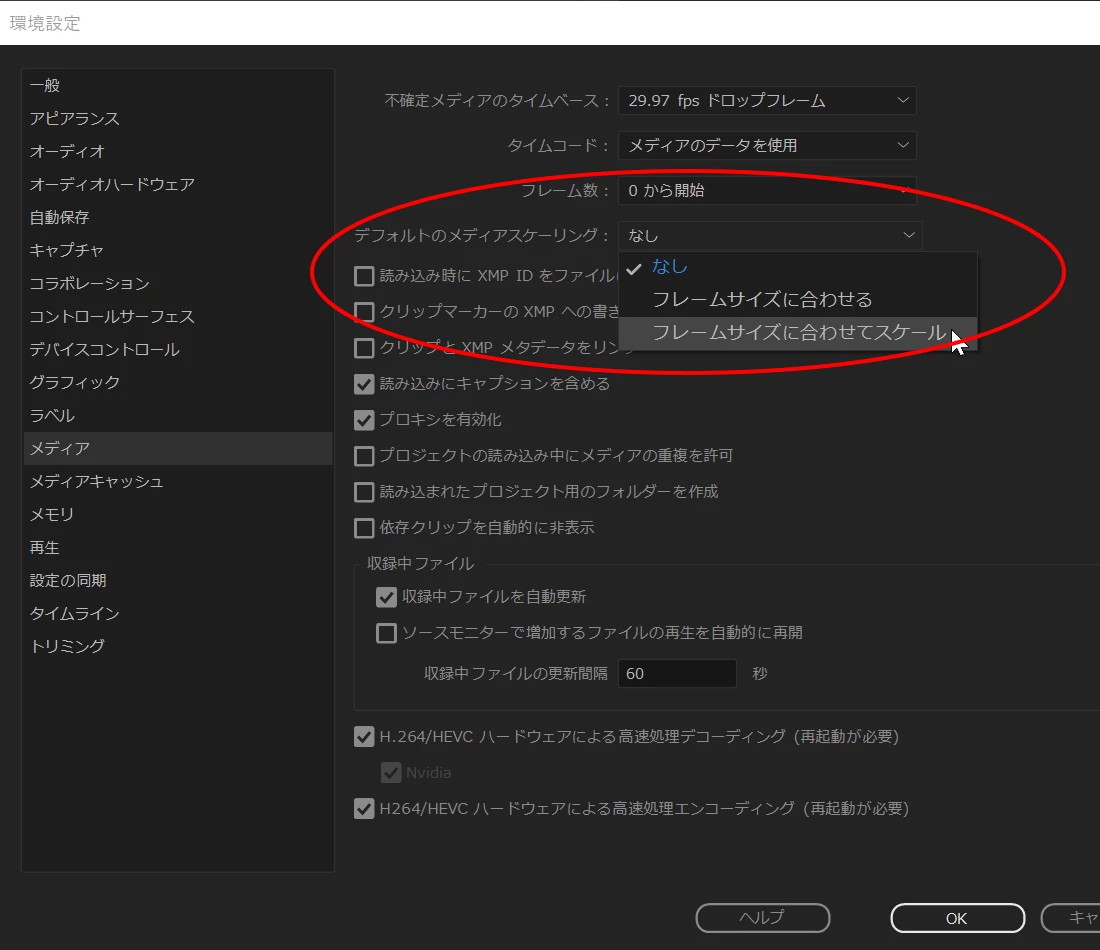Choose なし in scaling options
Image resolution: width=1100 pixels, height=950 pixels.
(798, 267)
